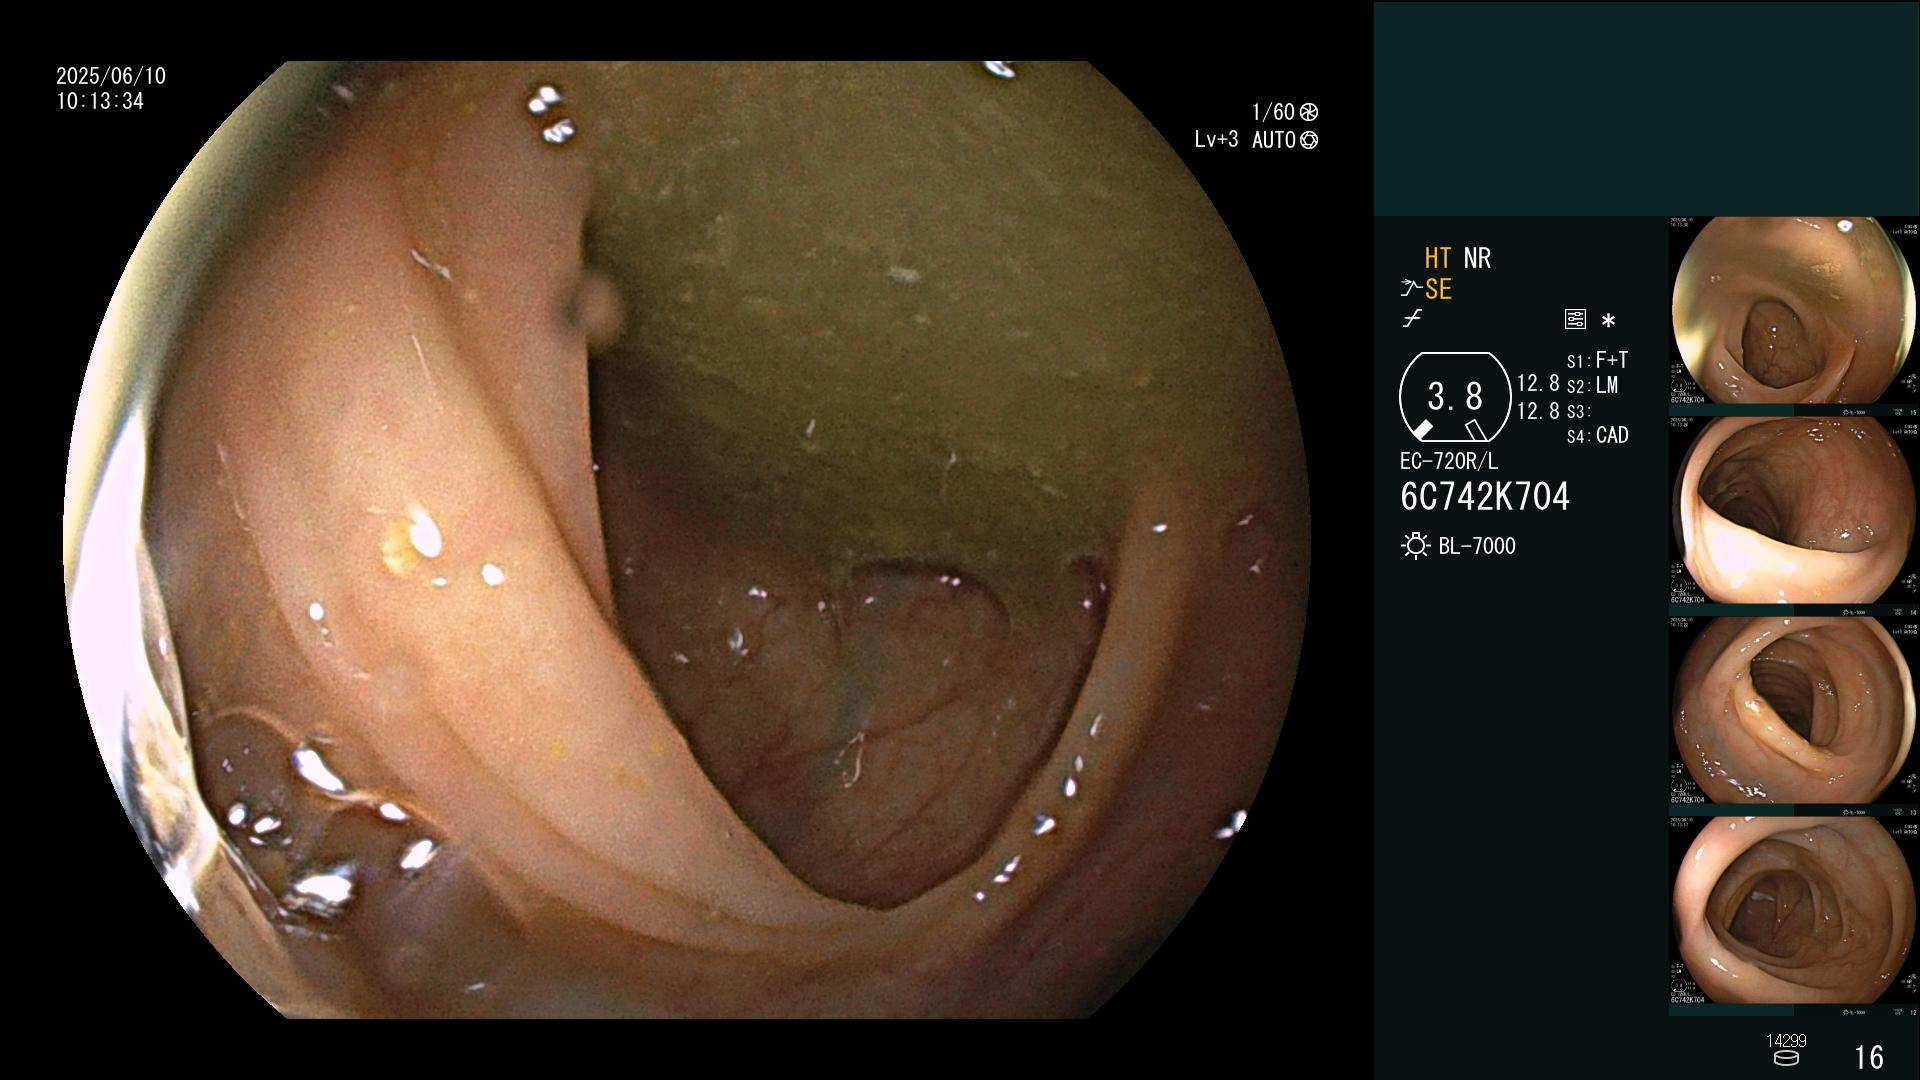Open the third captured thumbnail
Image resolution: width=1920 pixels, height=1080 pixels.
point(1794,716)
